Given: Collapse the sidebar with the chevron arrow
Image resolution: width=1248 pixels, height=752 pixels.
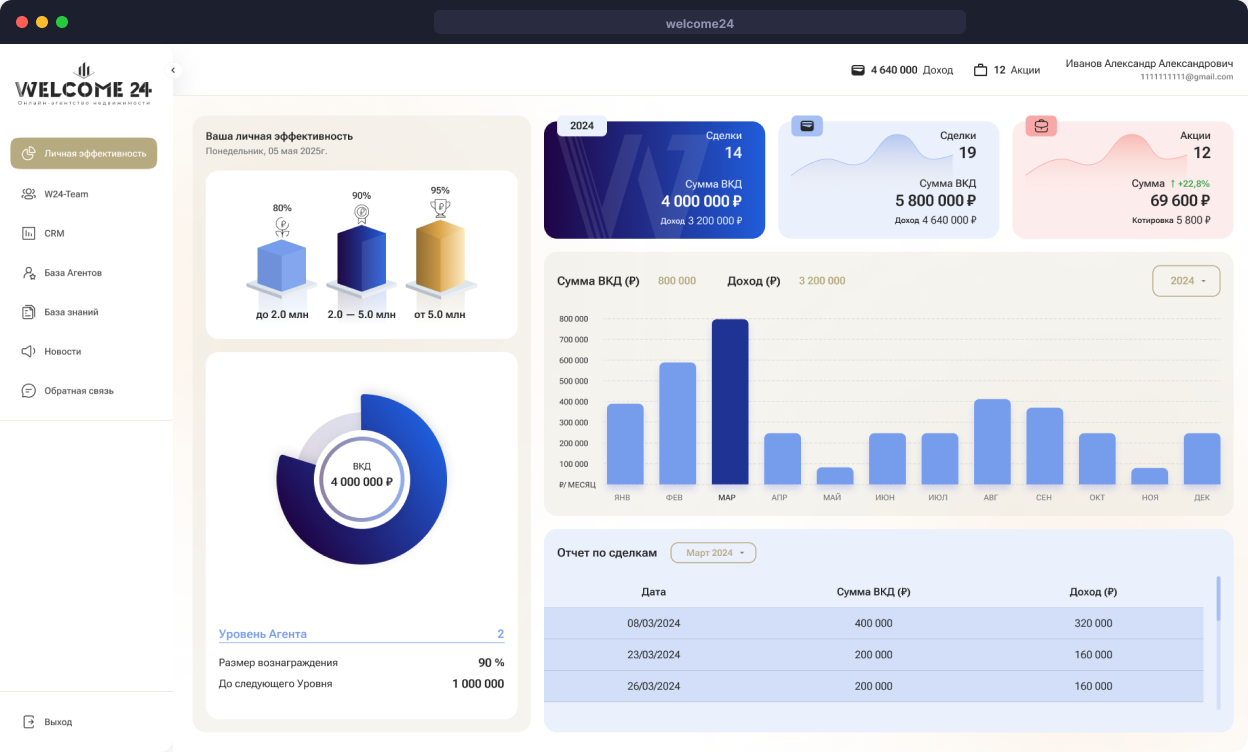Looking at the screenshot, I should [x=173, y=70].
